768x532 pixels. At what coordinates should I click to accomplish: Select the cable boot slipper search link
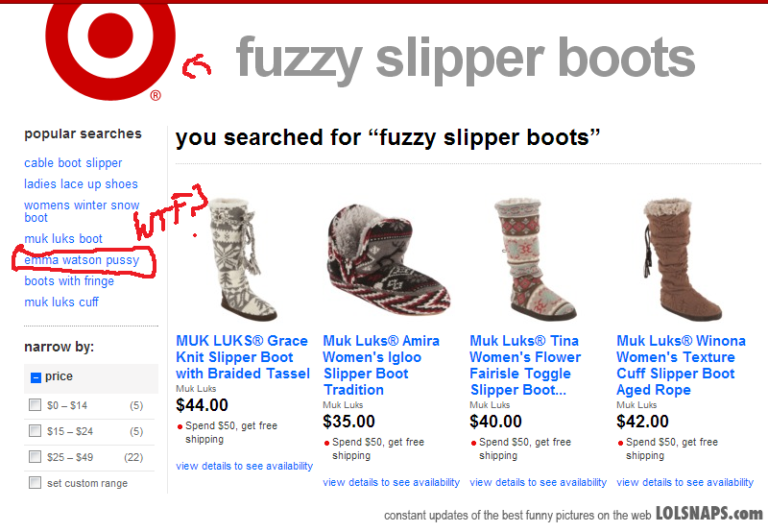73,163
